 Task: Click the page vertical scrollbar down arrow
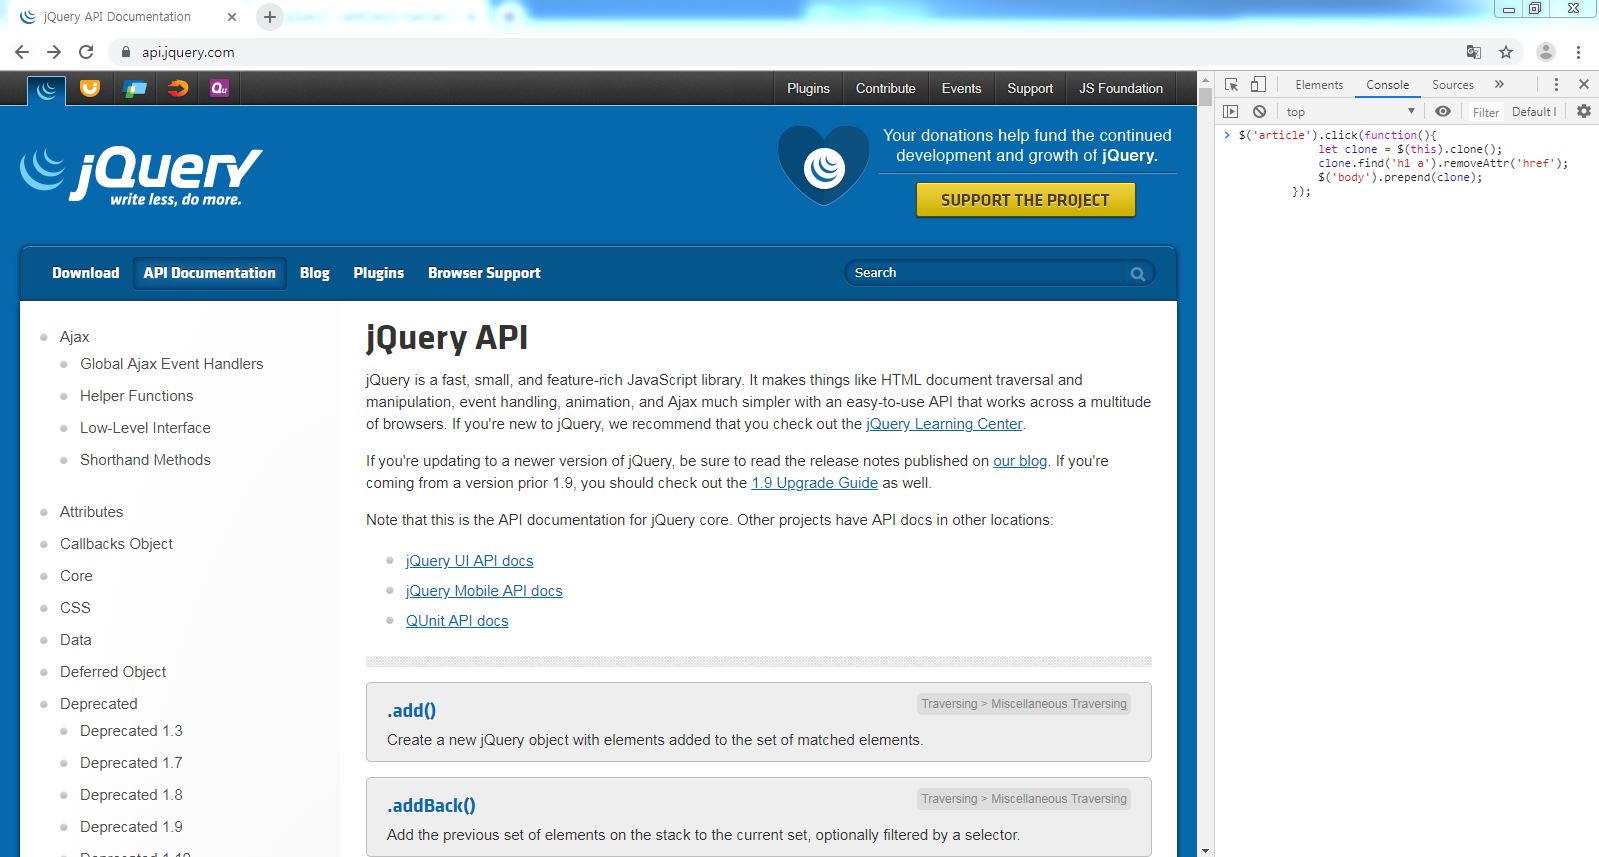(x=1205, y=850)
